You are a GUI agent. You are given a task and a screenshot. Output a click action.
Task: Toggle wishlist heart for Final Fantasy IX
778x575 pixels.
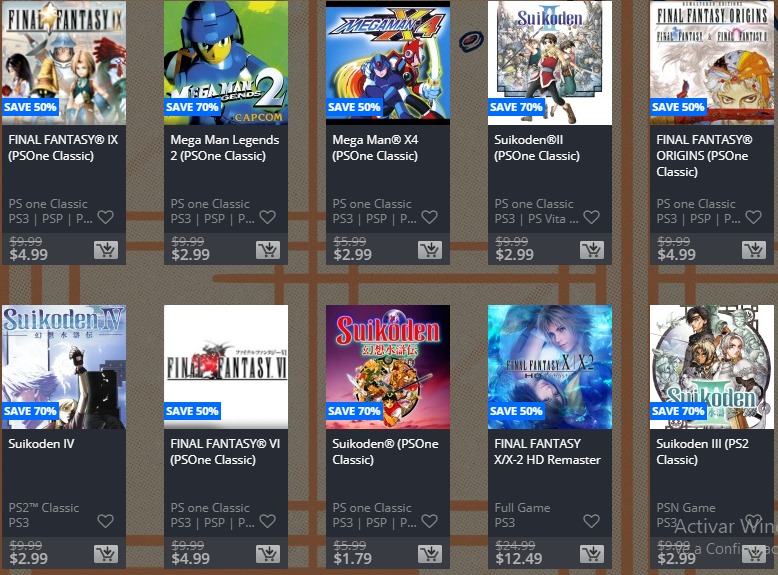pyautogui.click(x=105, y=217)
